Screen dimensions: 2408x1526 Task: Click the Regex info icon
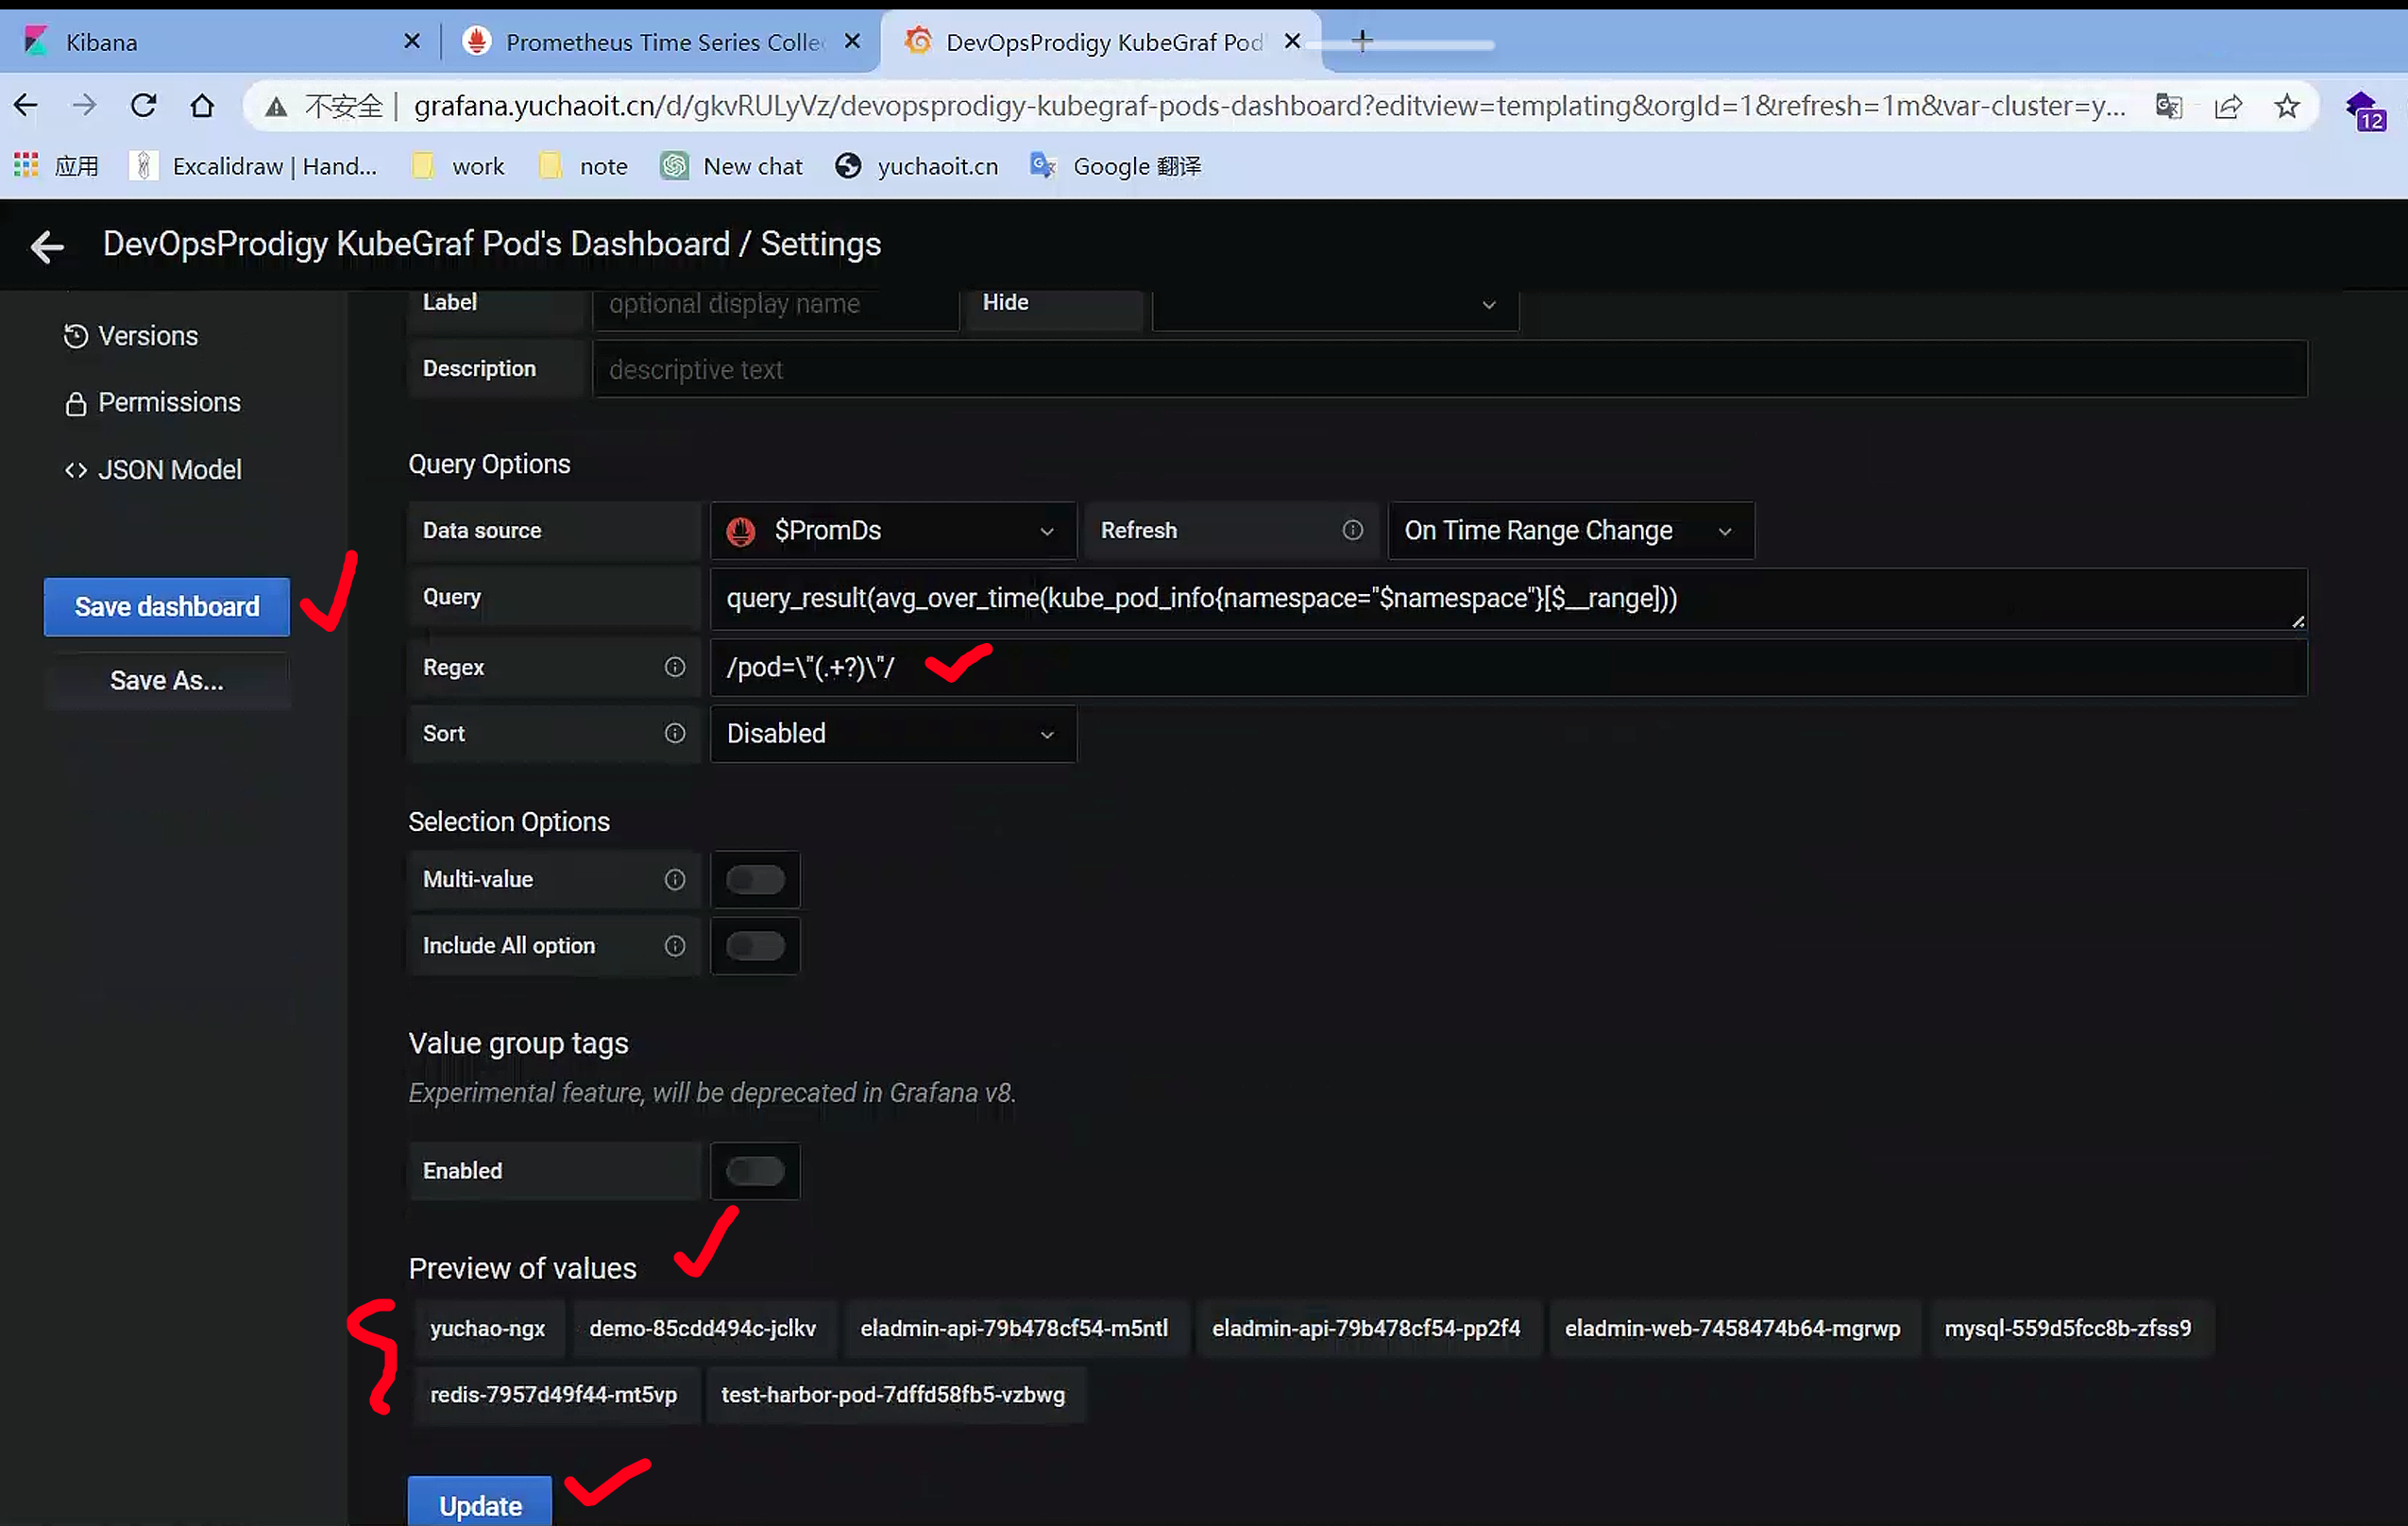point(675,667)
